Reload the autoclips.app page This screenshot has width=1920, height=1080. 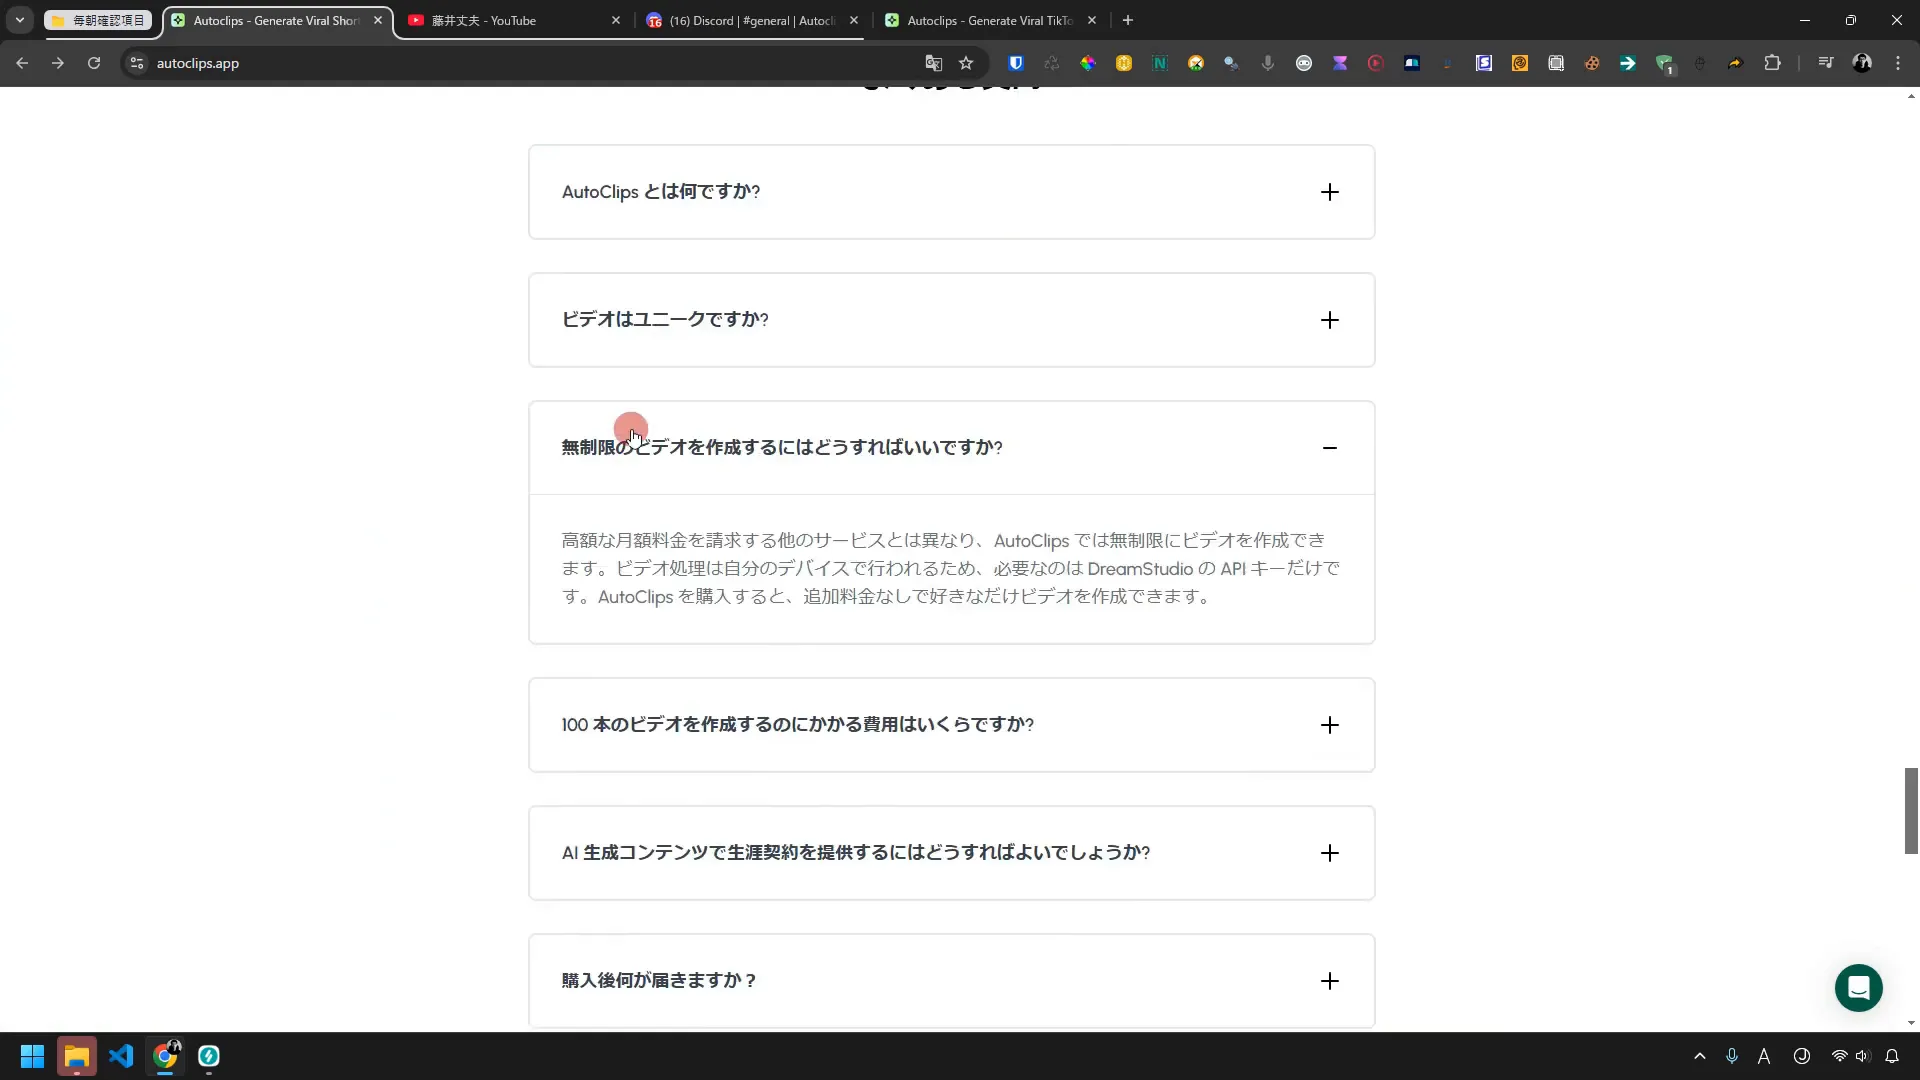click(x=94, y=63)
